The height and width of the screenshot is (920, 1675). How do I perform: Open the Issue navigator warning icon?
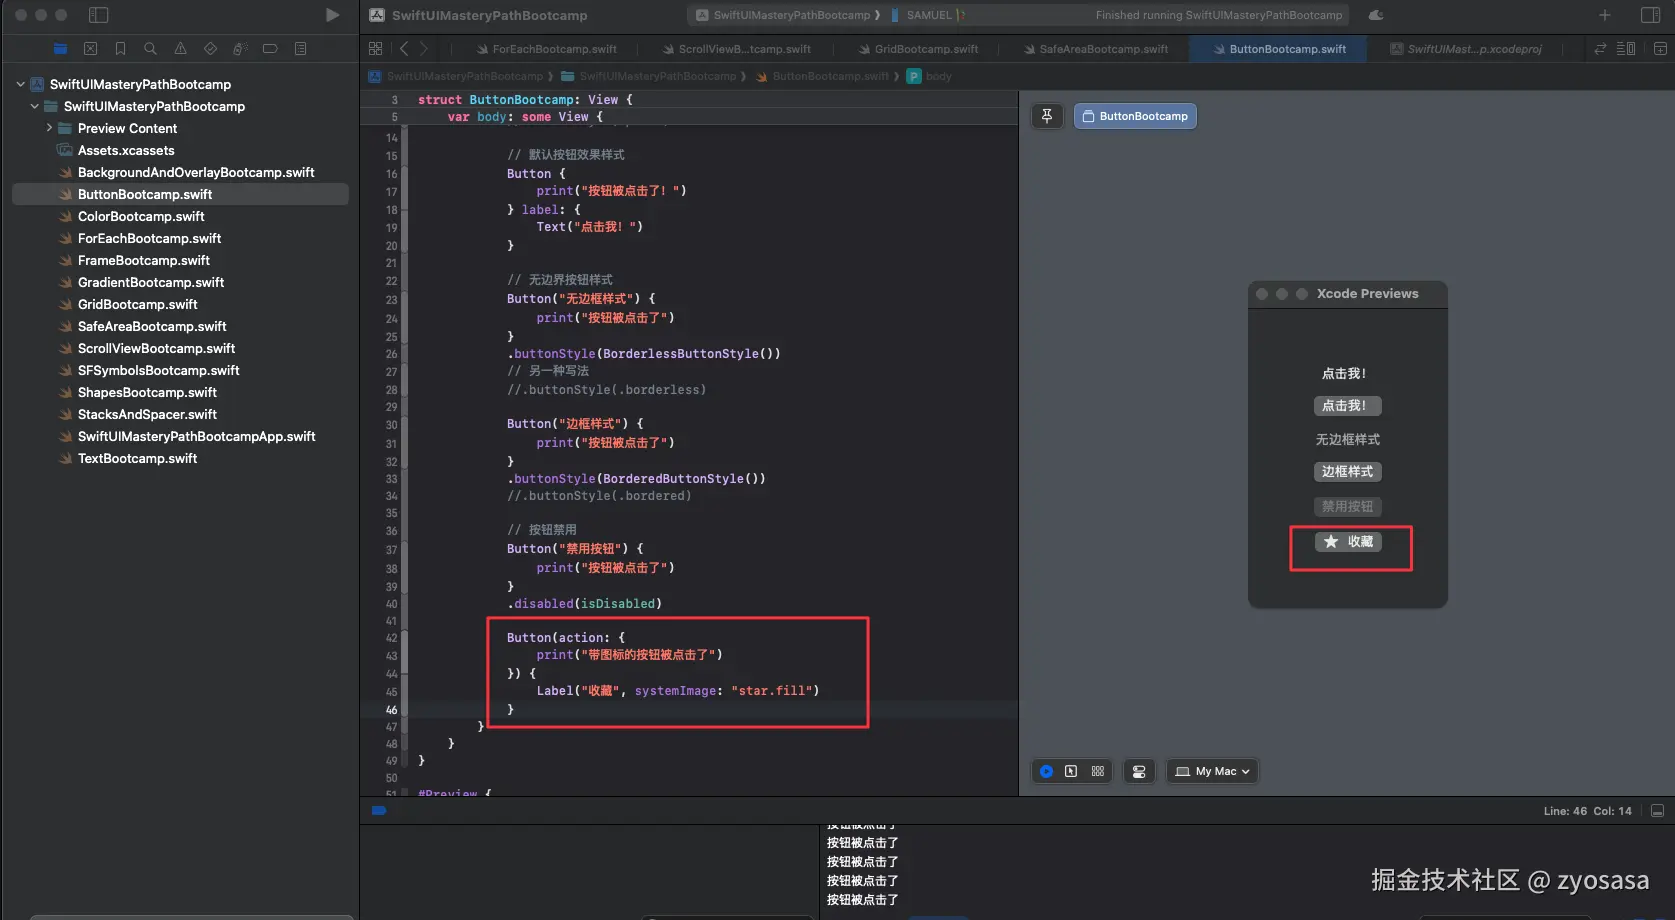pyautogui.click(x=180, y=48)
